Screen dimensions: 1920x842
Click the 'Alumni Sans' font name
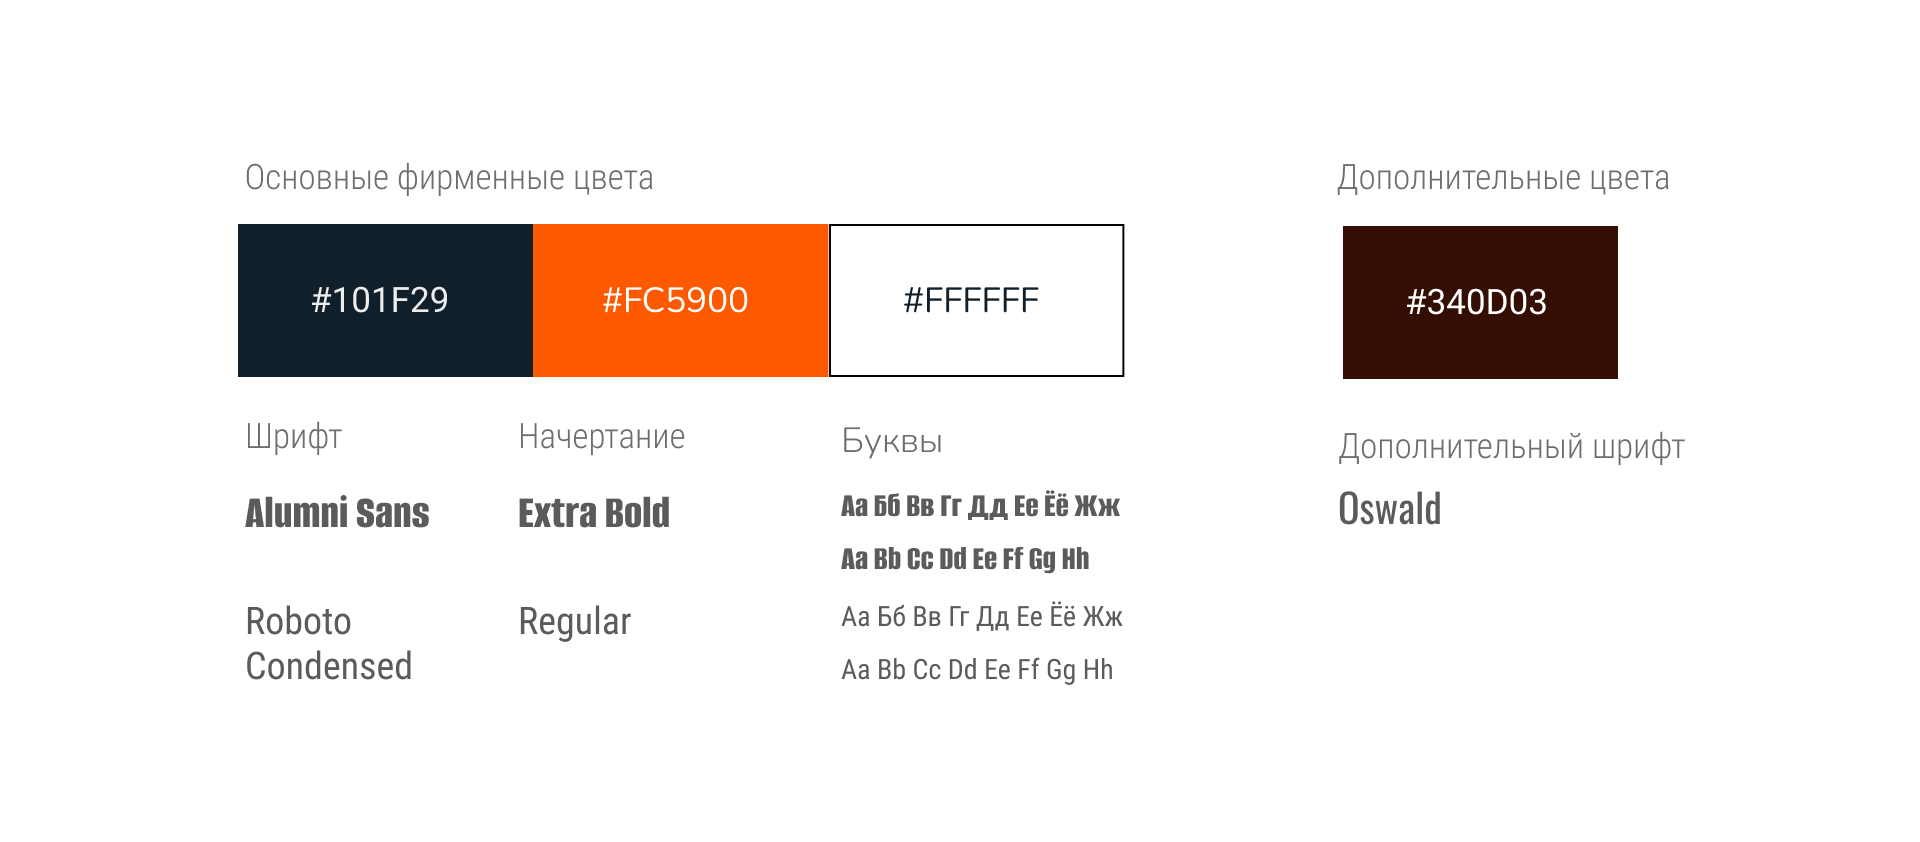click(x=337, y=513)
